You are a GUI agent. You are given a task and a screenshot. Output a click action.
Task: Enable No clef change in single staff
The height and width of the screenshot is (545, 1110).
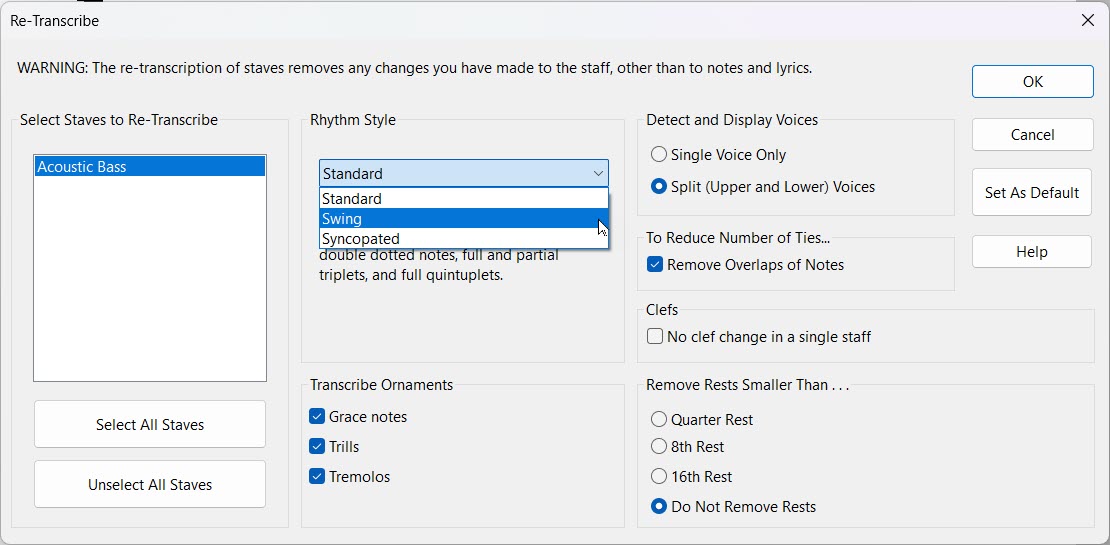tap(655, 337)
